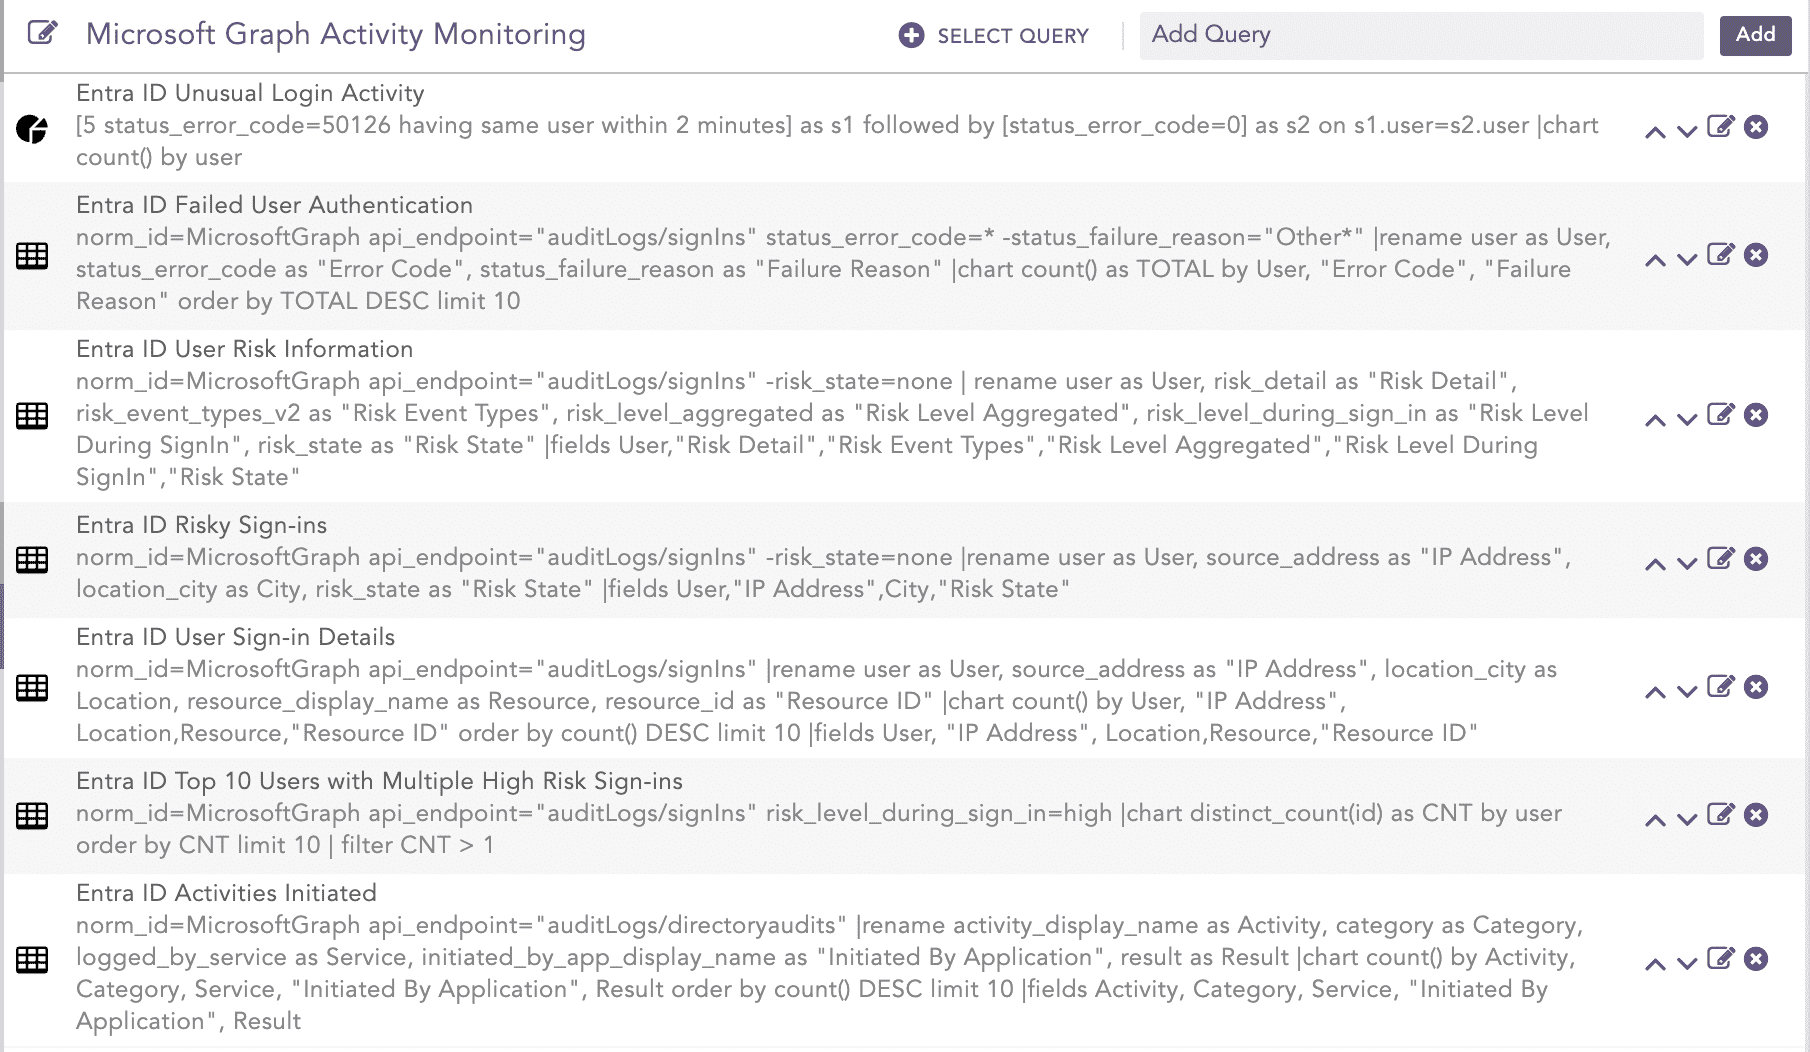Image resolution: width=1810 pixels, height=1052 pixels.
Task: Select the Entra ID User Risk Information title
Action: [244, 349]
